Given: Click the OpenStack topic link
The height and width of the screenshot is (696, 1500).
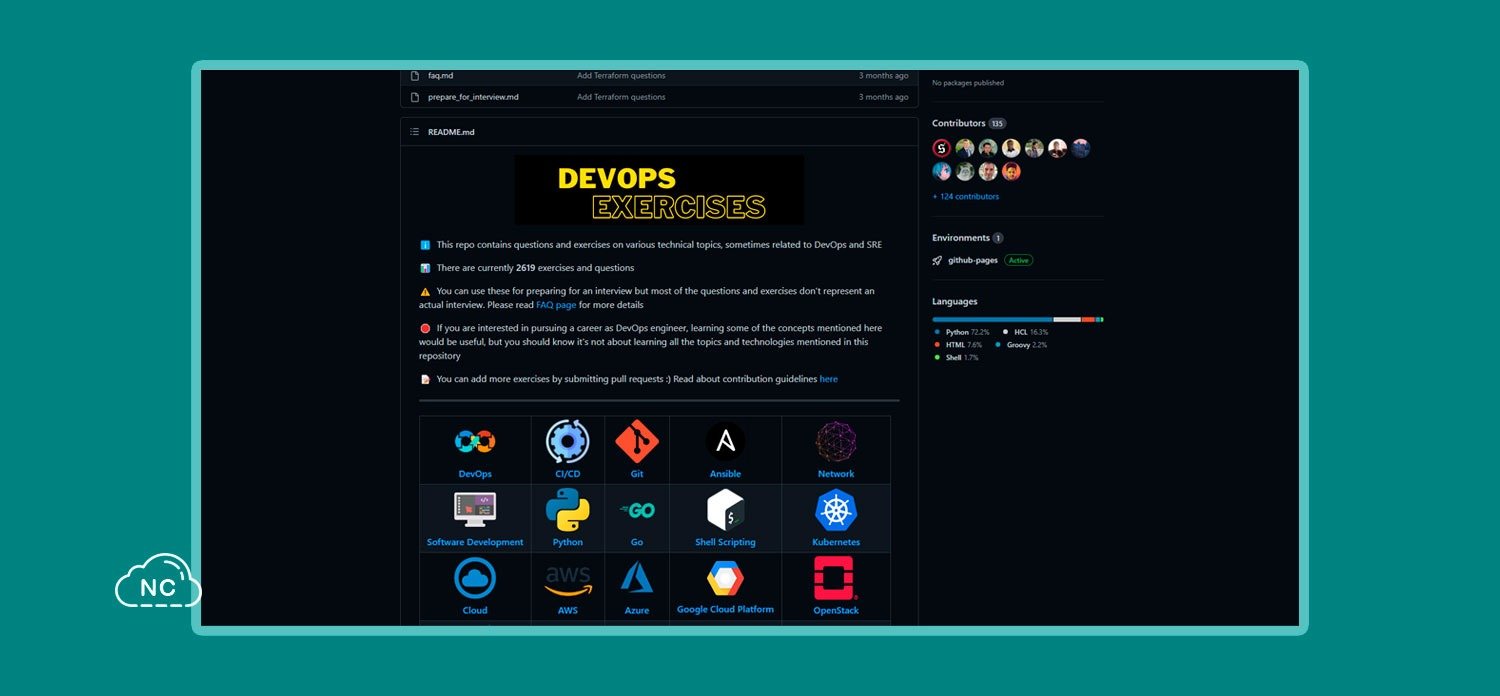Looking at the screenshot, I should pyautogui.click(x=836, y=610).
